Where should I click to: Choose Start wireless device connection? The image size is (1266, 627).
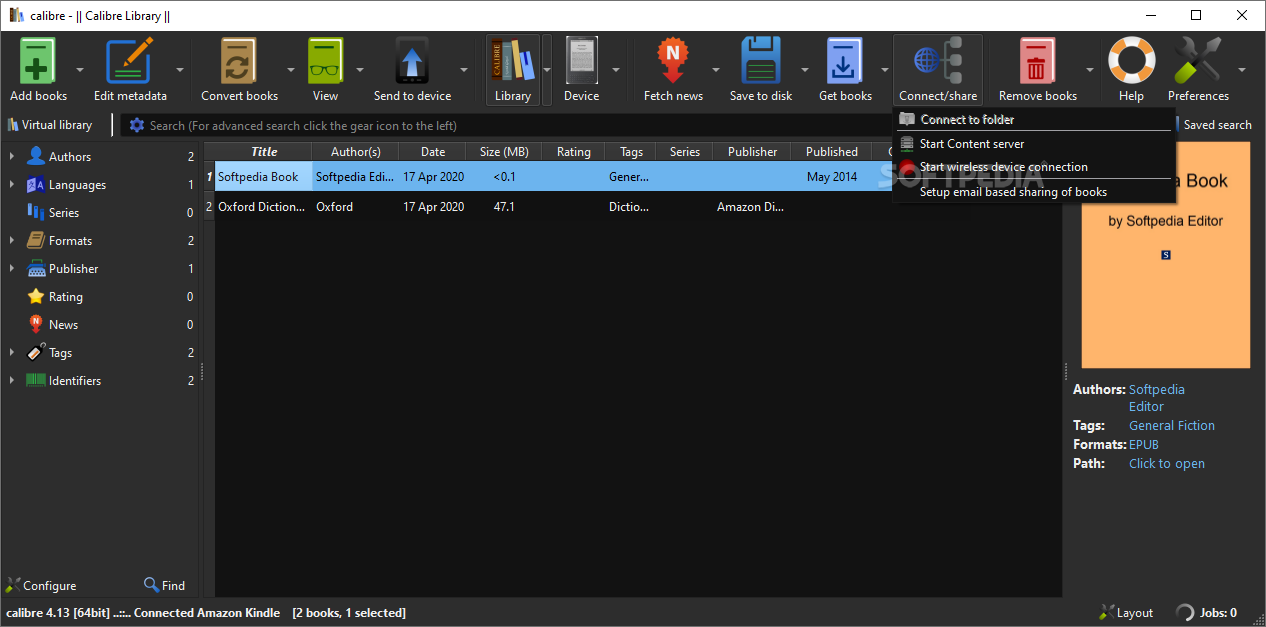[x=1033, y=167]
